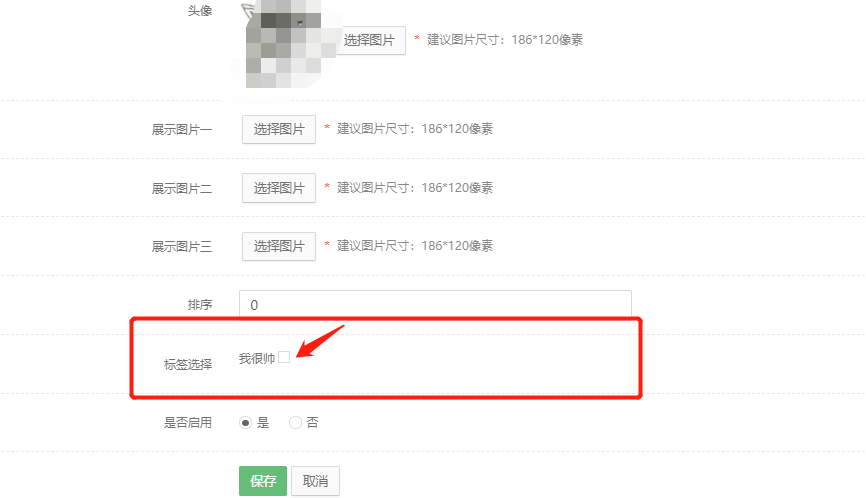Click 选择图片 button for 展示图片三
The width and height of the screenshot is (866, 498).
279,246
